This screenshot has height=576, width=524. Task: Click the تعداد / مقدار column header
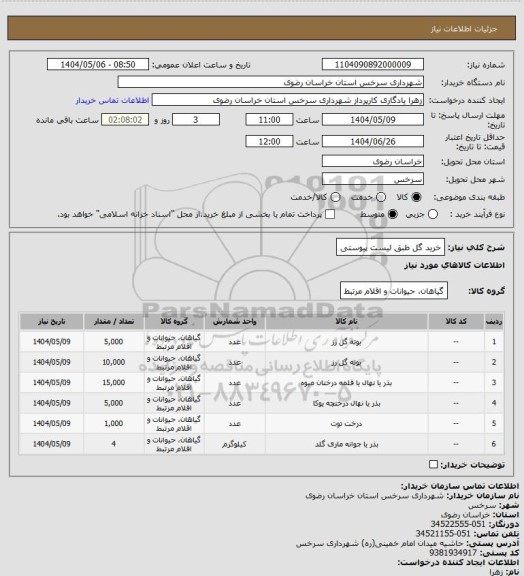point(114,321)
